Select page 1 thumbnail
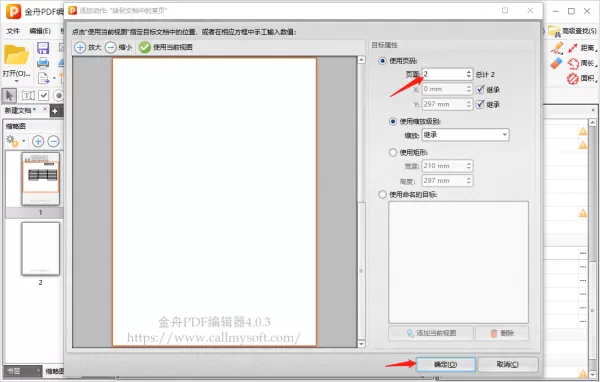 pyautogui.click(x=41, y=179)
